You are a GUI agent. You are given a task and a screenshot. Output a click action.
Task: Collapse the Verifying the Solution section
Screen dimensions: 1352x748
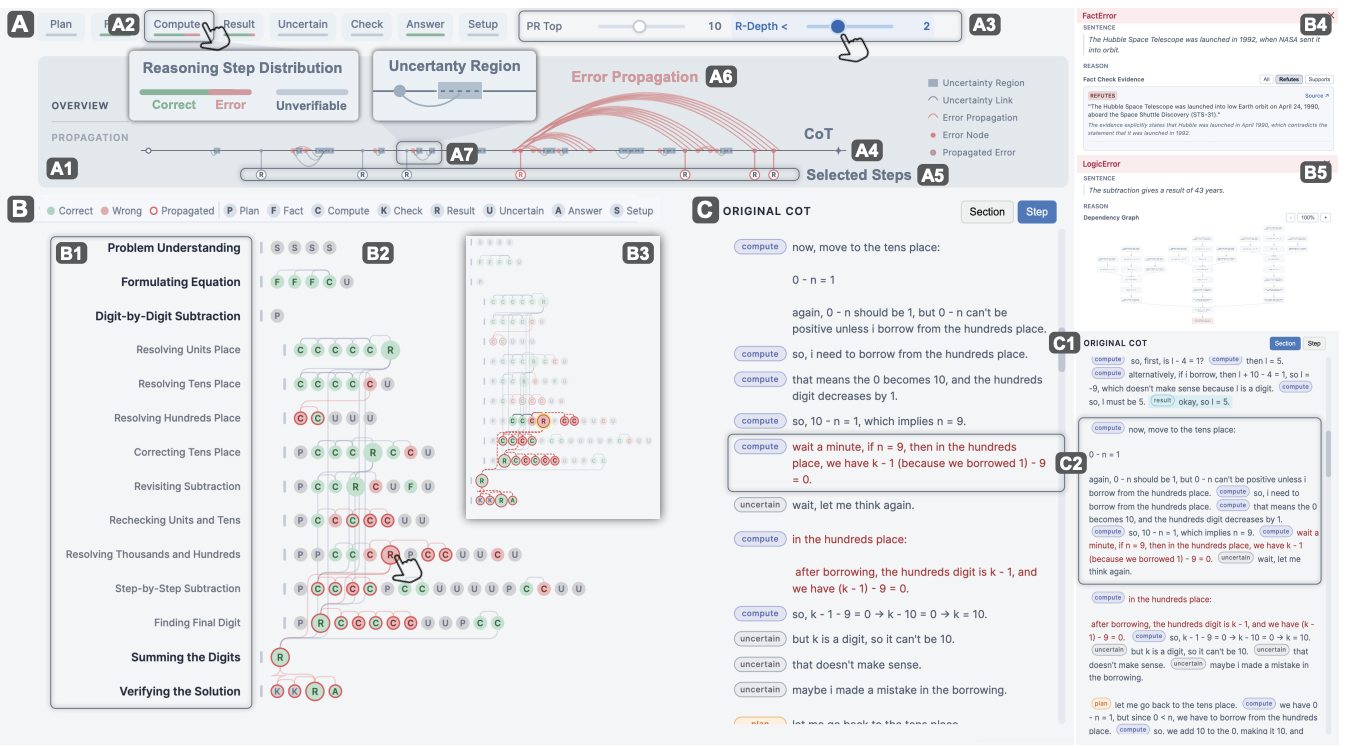180,691
